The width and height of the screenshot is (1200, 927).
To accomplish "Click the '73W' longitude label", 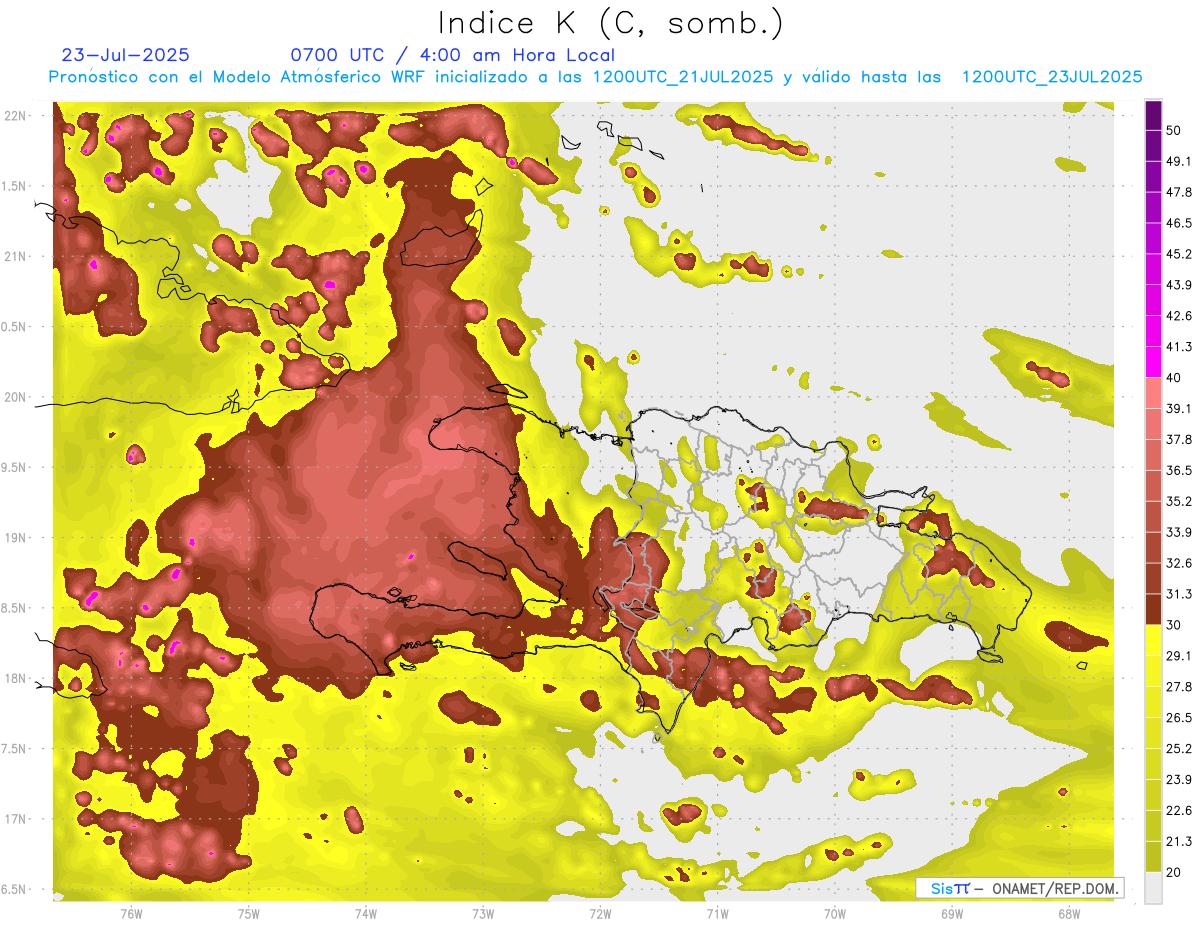I will click(482, 914).
